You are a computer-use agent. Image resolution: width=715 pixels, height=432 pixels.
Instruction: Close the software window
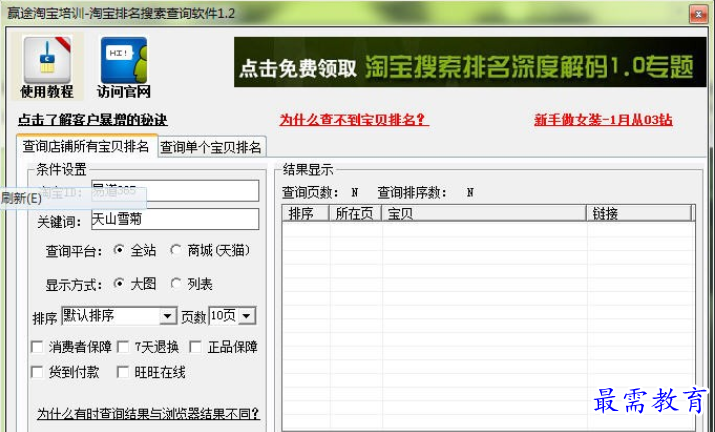tap(698, 14)
